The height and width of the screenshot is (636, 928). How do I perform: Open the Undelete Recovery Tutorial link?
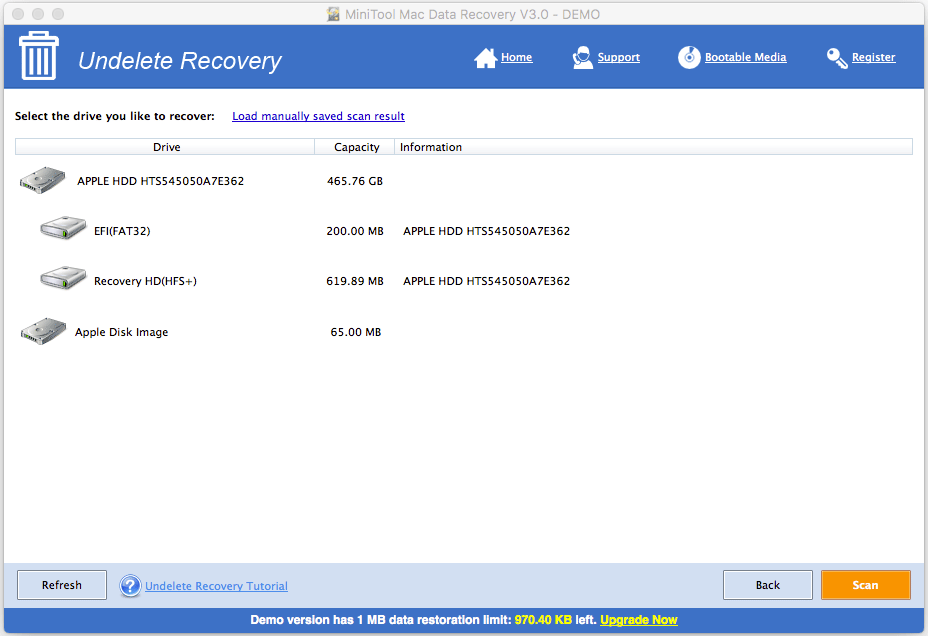pyautogui.click(x=216, y=586)
